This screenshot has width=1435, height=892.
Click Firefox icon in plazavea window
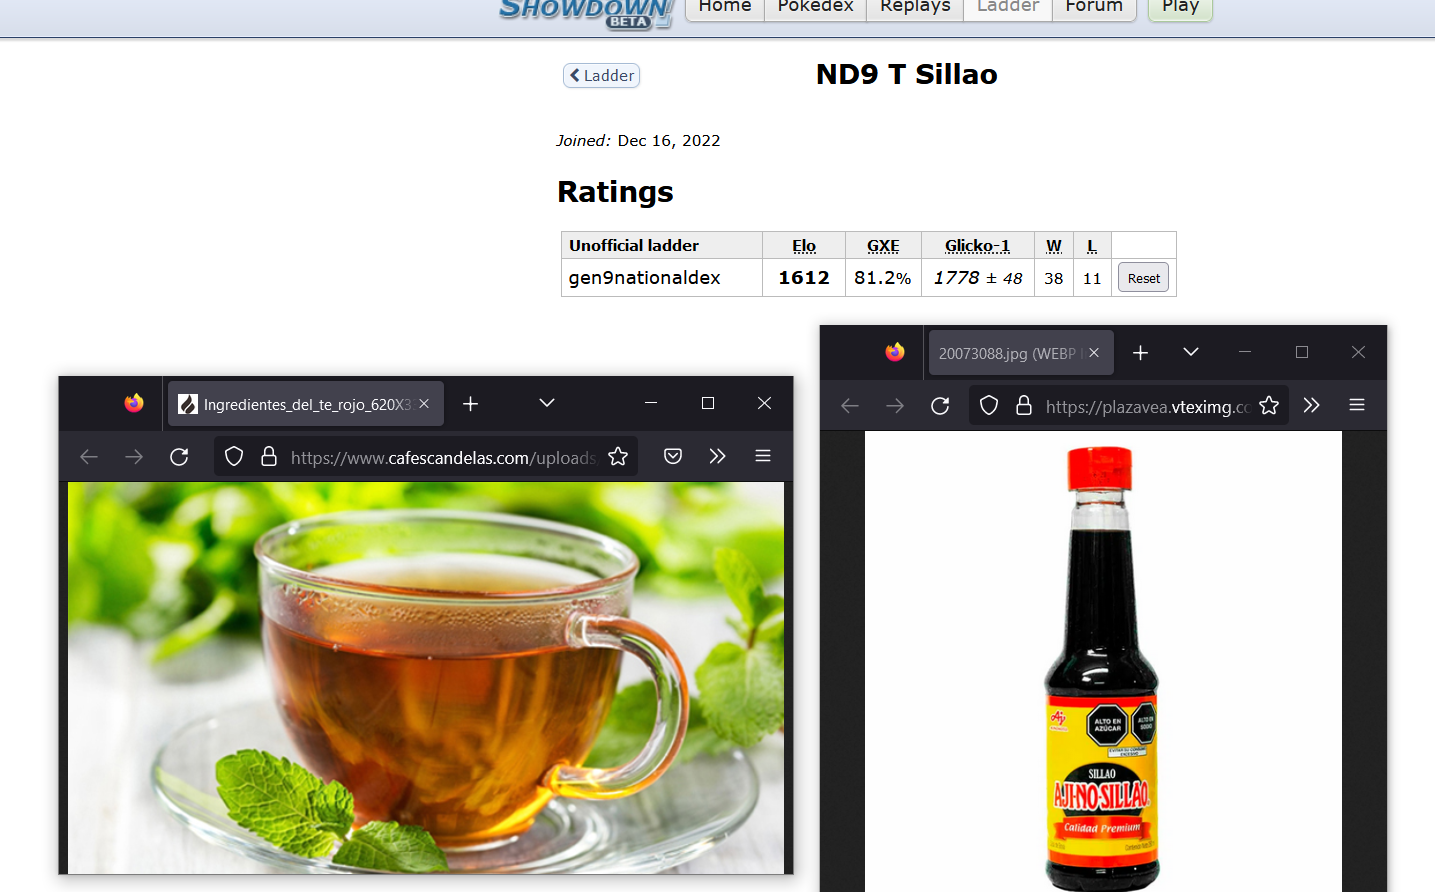[895, 352]
